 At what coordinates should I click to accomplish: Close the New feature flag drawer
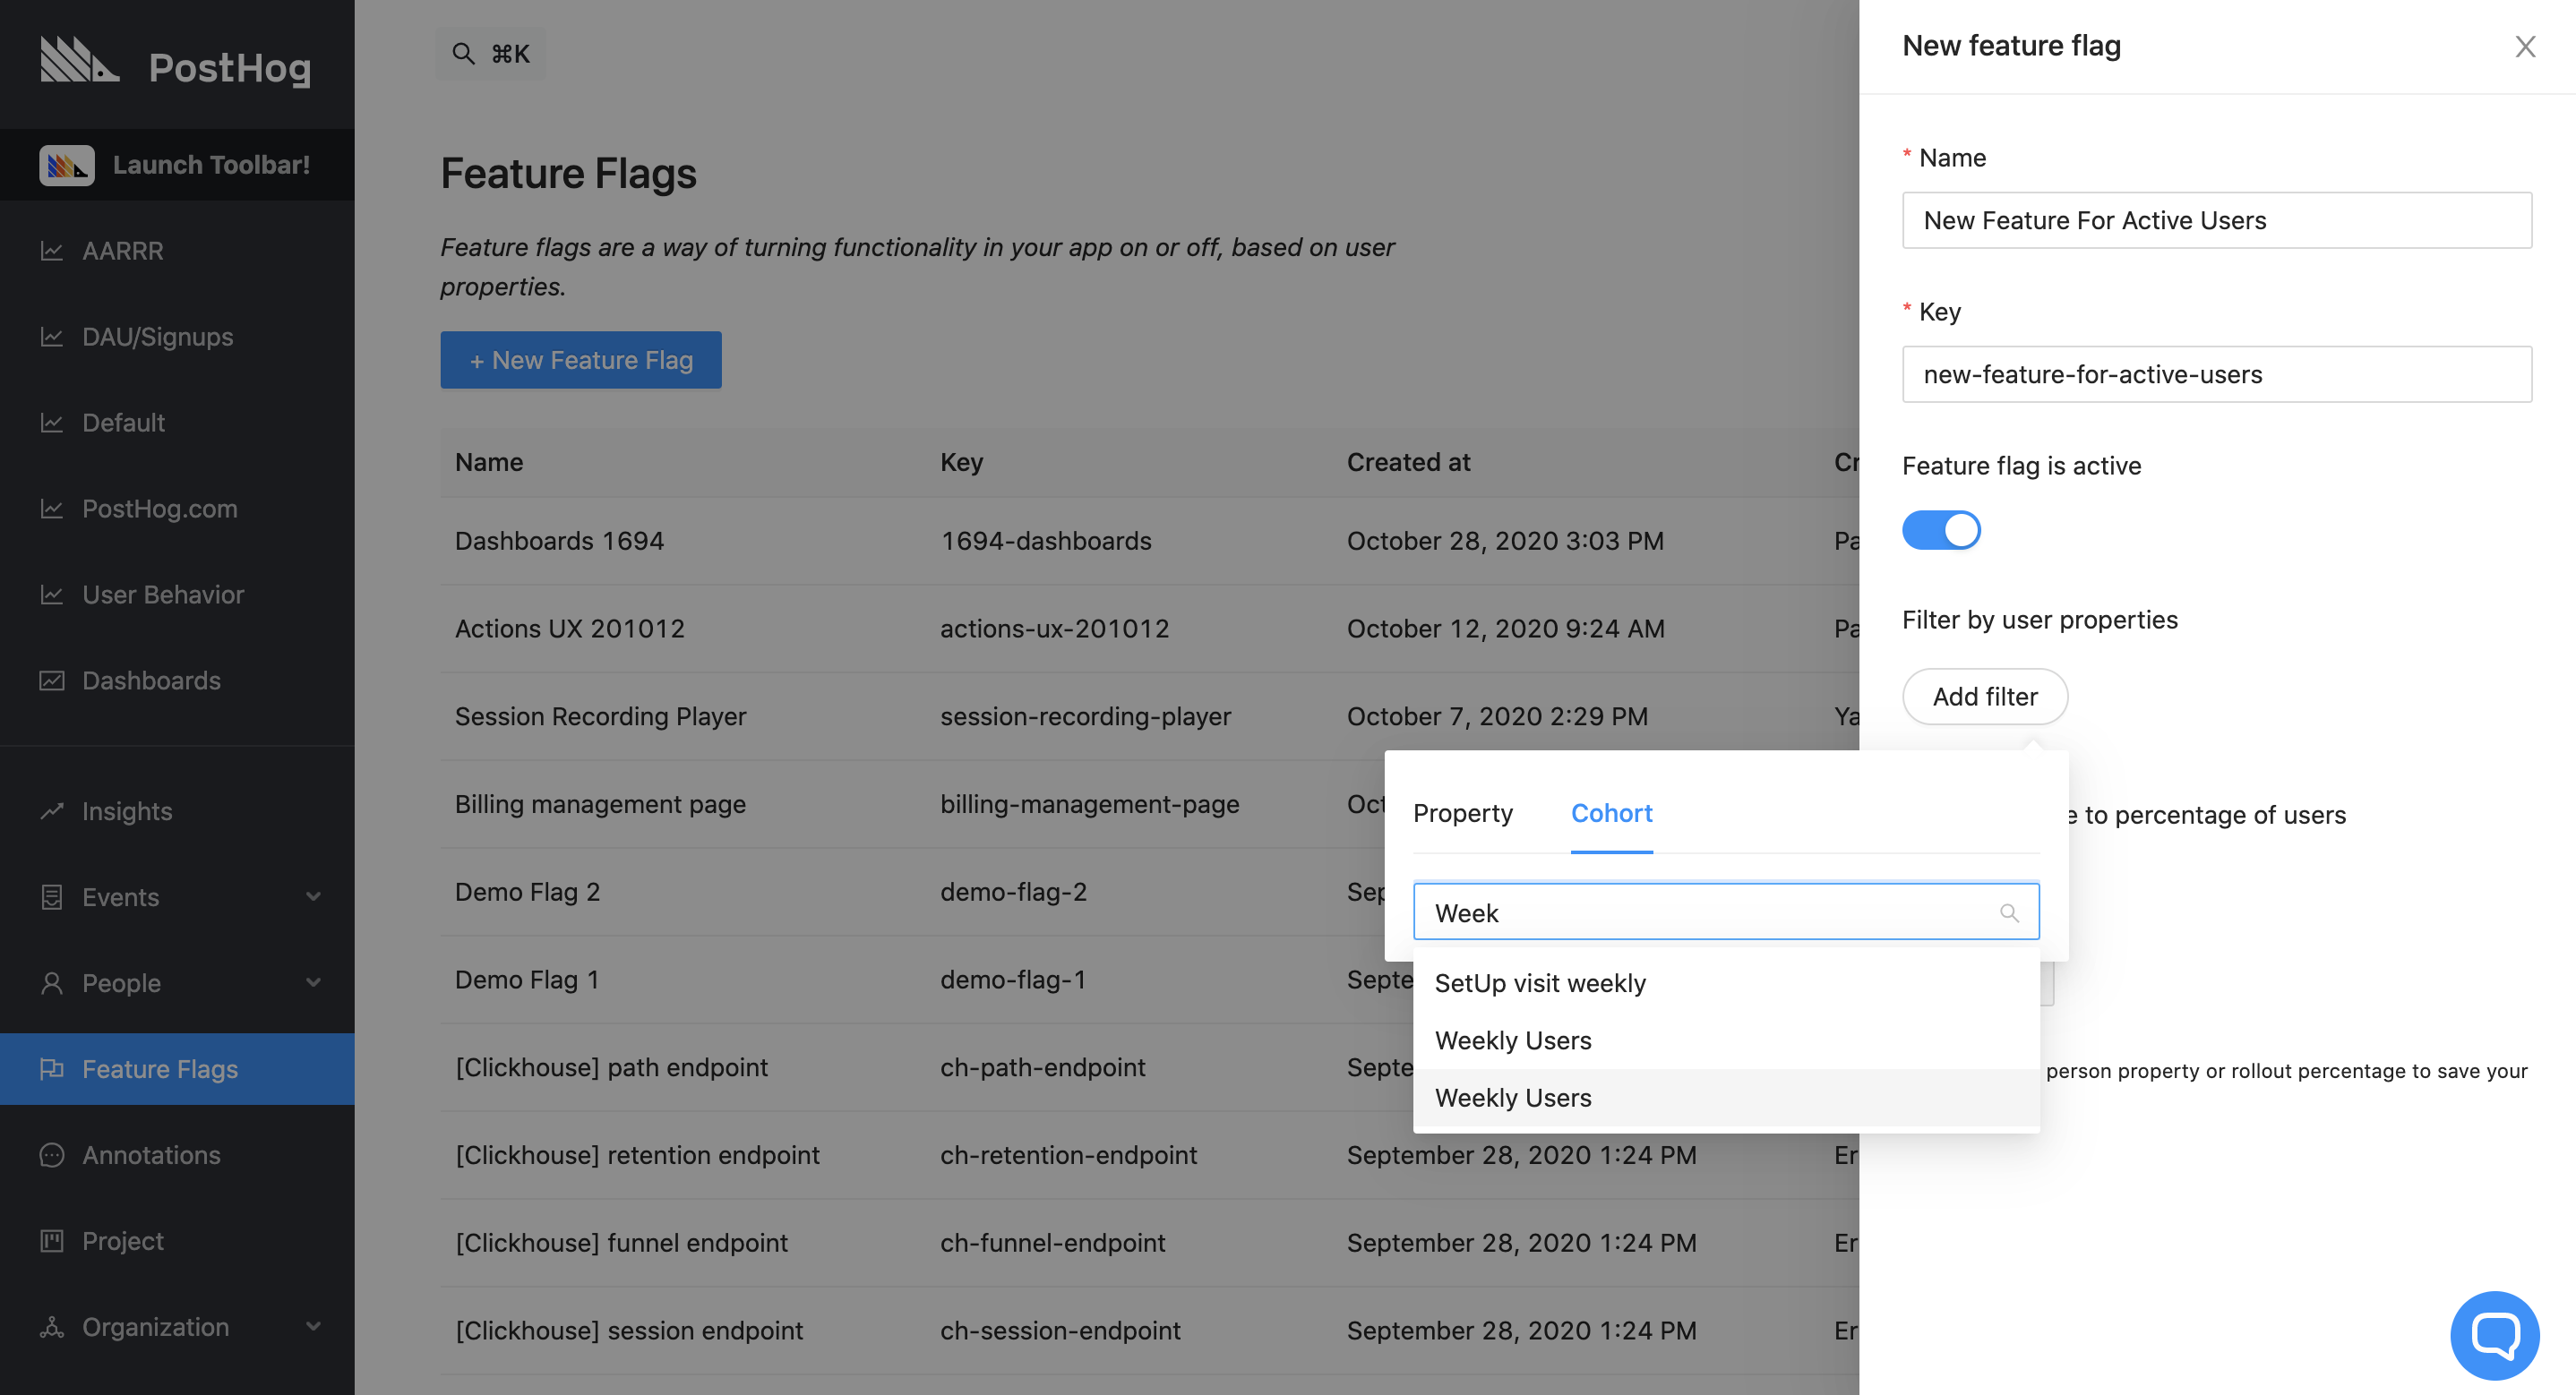point(2525,47)
